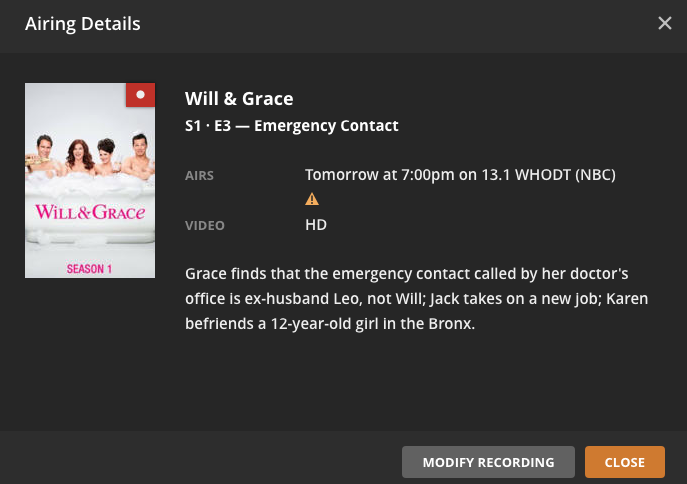Select the Will & Grace show title
687x484 pixels.
pos(239,98)
